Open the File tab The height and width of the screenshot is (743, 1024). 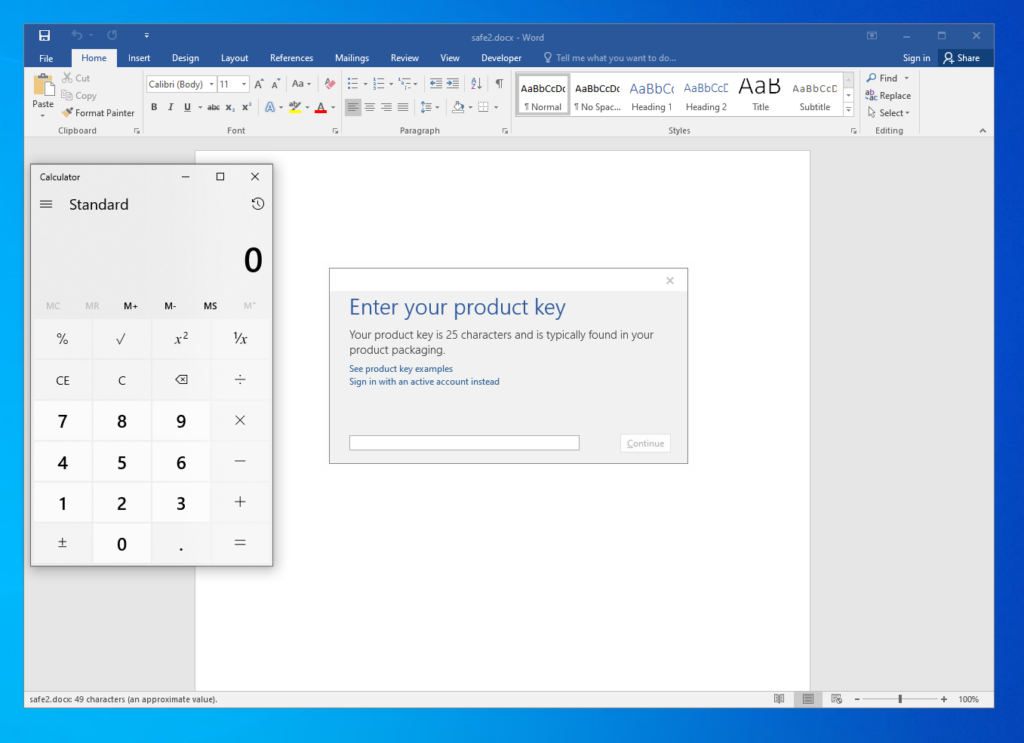click(x=46, y=58)
